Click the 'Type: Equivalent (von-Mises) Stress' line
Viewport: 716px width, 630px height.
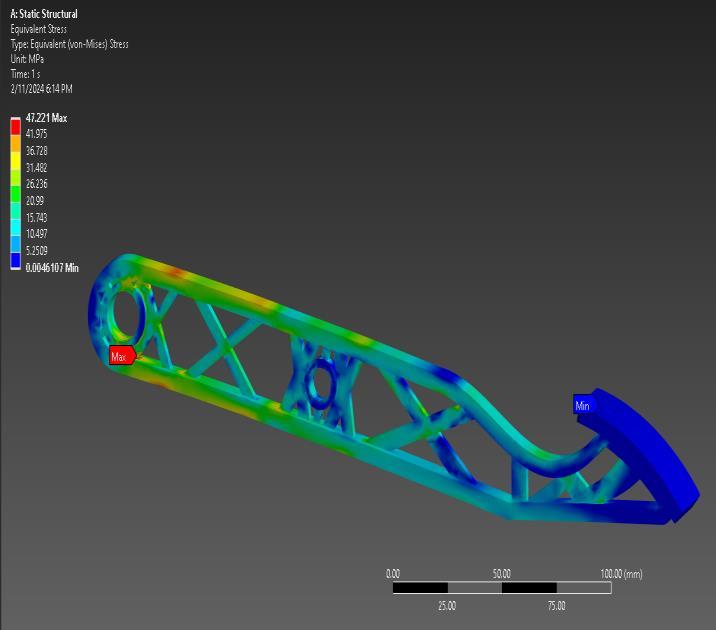point(69,44)
